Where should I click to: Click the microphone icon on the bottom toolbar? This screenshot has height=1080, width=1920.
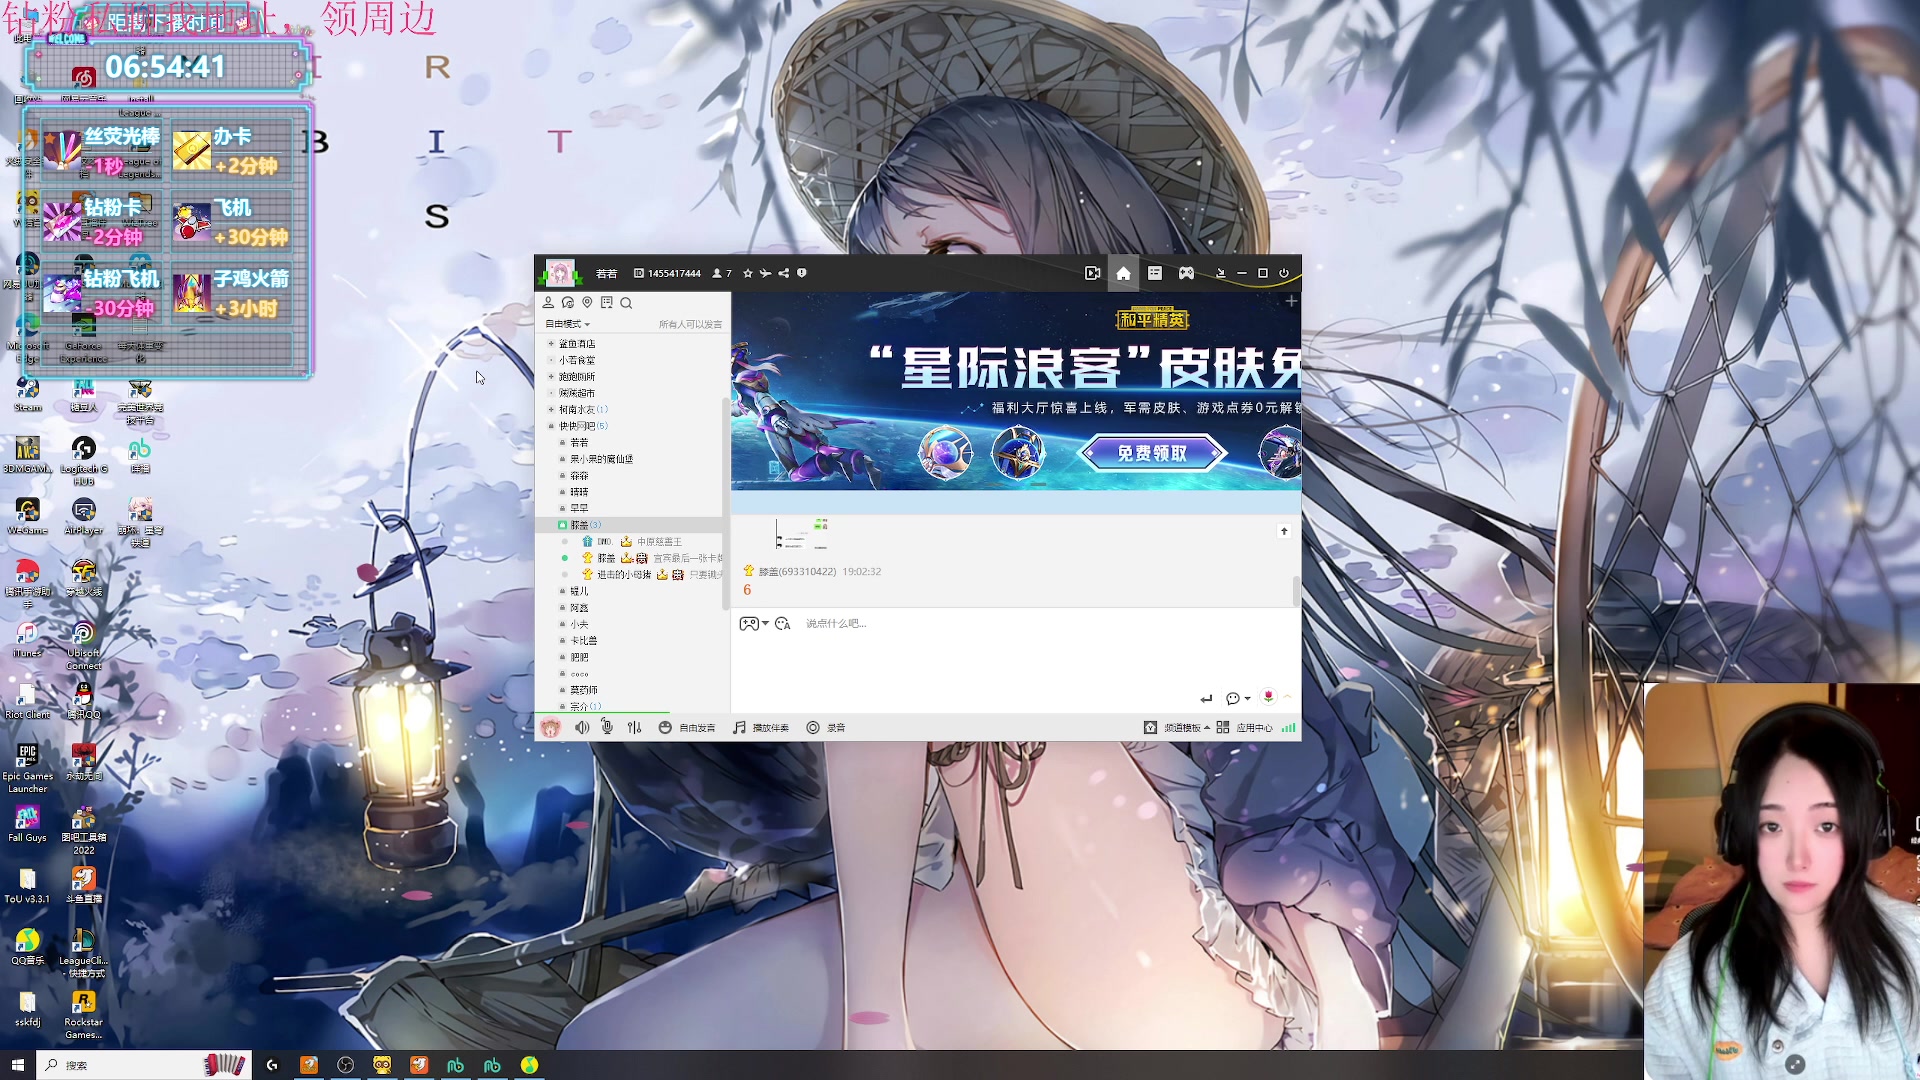coord(607,727)
